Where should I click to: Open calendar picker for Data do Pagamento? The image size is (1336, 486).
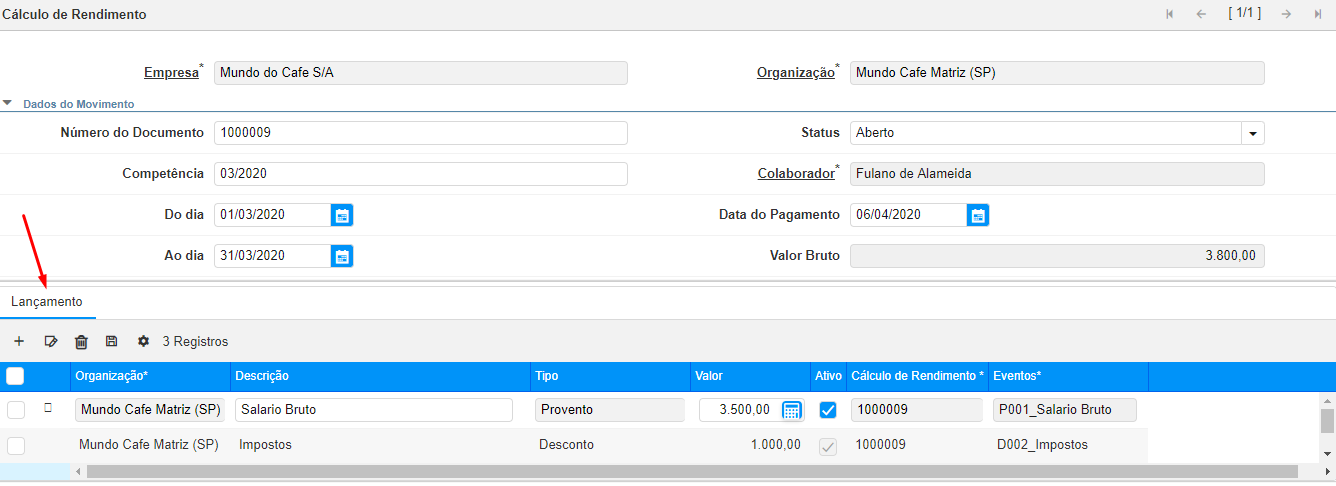coord(978,215)
